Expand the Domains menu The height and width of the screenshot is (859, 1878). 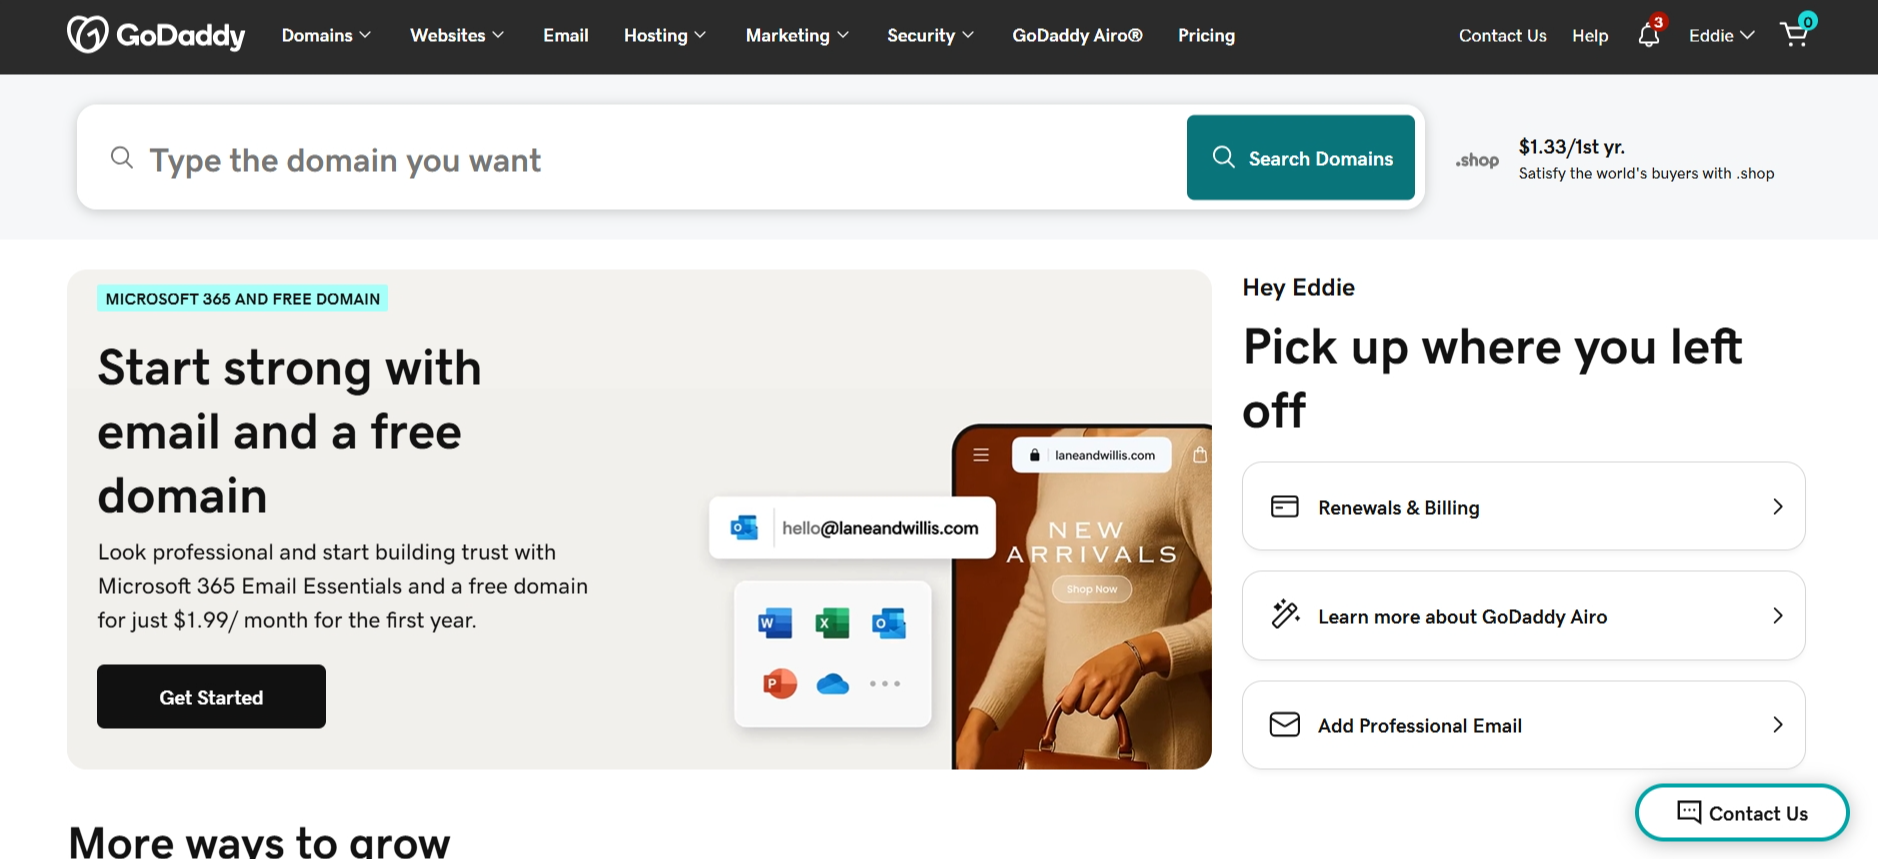click(x=326, y=35)
